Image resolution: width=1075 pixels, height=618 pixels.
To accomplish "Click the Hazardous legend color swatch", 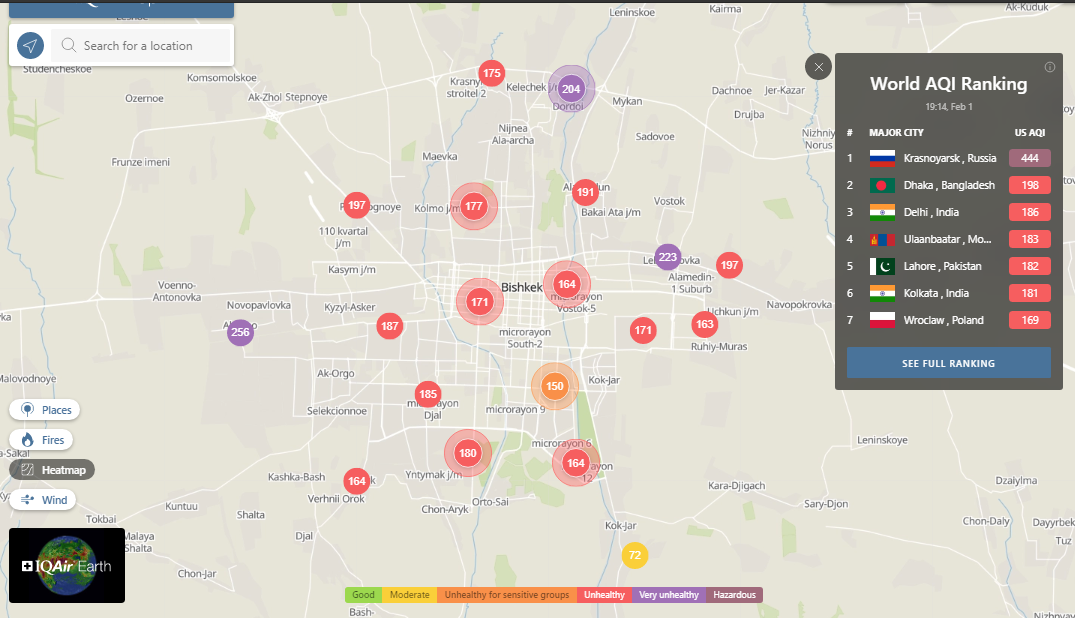I will [734, 595].
